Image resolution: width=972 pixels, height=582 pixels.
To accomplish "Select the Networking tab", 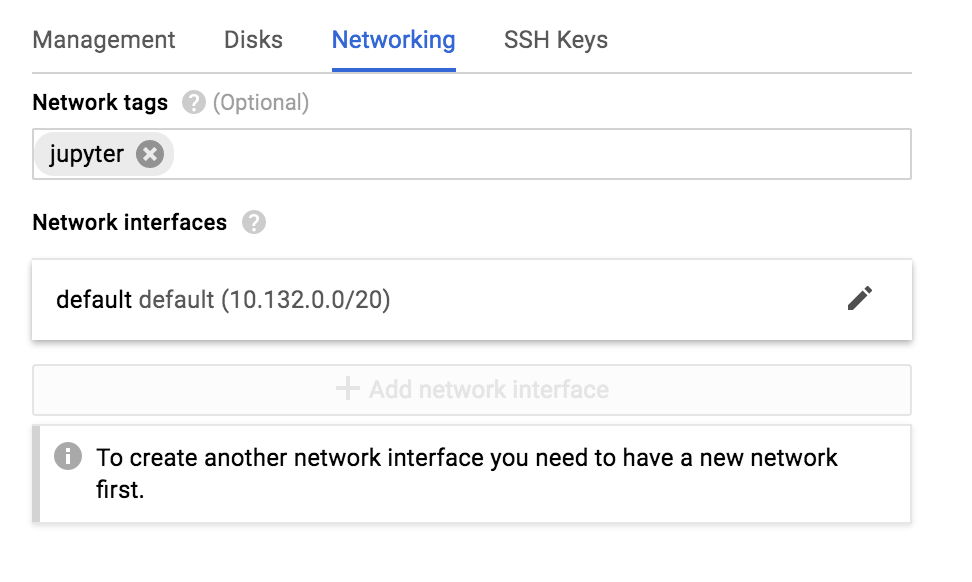I will [x=393, y=40].
